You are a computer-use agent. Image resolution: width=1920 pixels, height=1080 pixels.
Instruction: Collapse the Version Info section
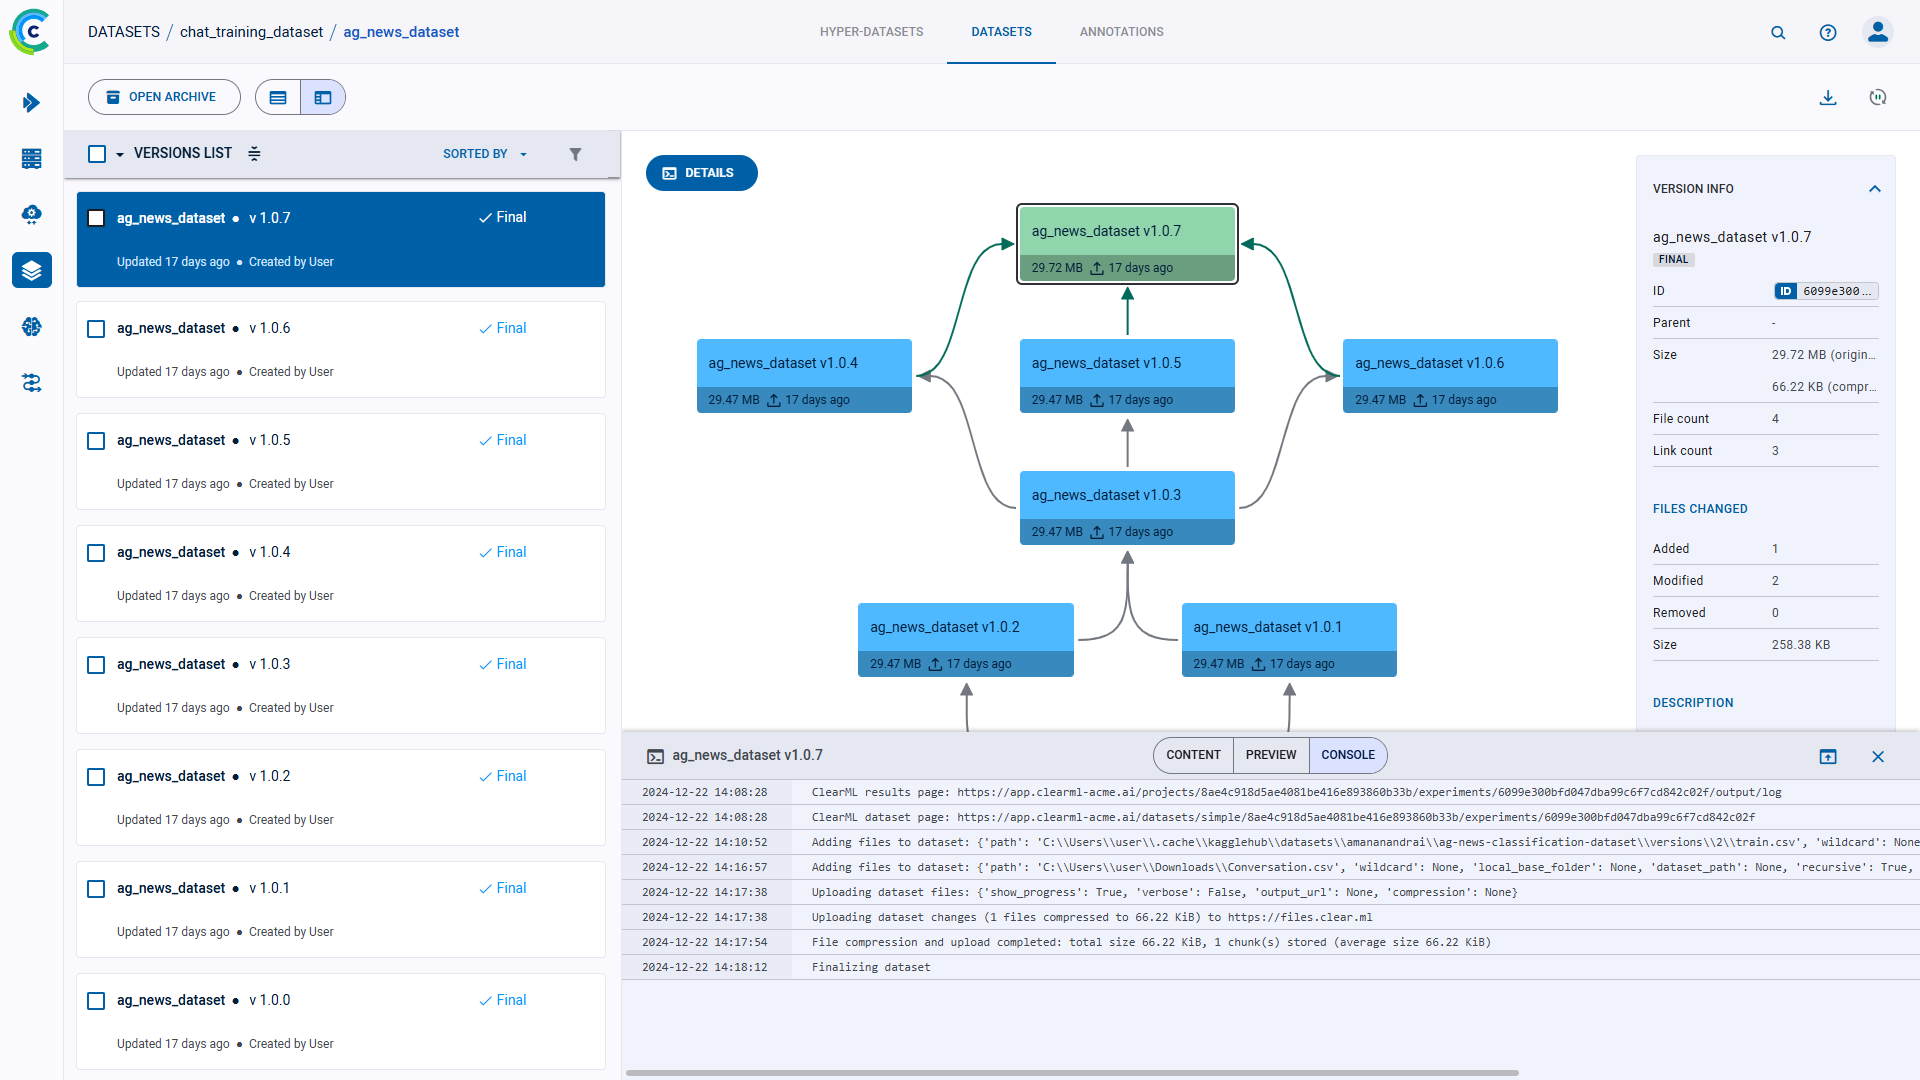coord(1875,189)
